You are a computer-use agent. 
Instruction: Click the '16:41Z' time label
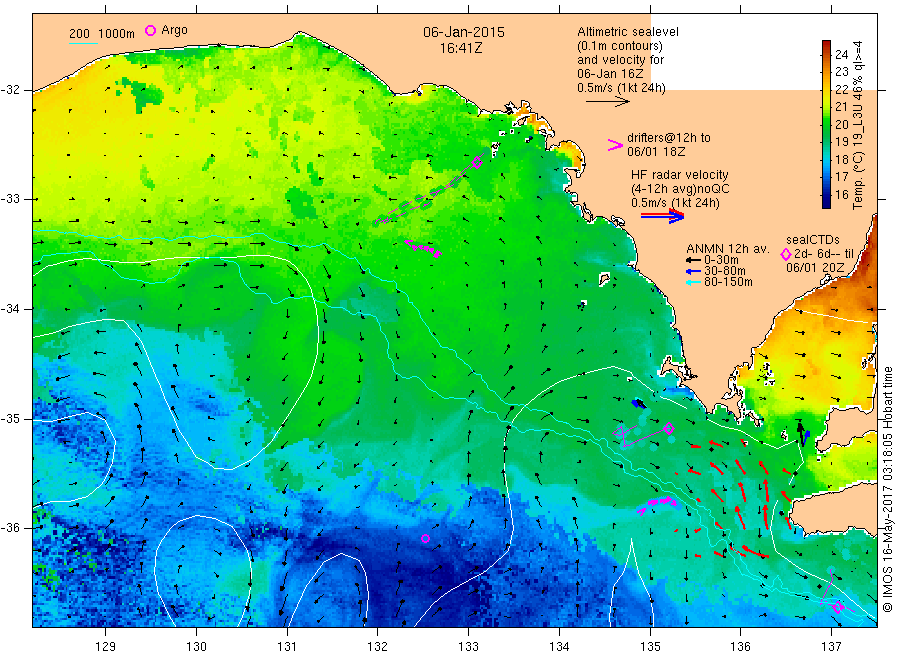[x=461, y=48]
